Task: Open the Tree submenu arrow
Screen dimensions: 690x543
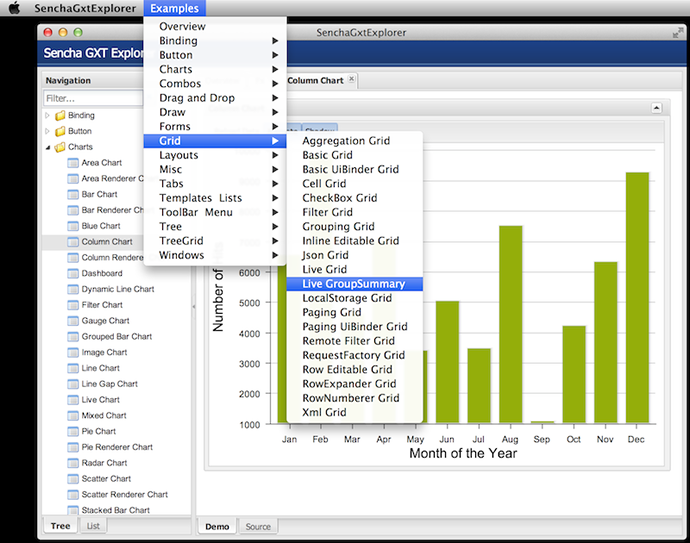Action: [x=275, y=227]
